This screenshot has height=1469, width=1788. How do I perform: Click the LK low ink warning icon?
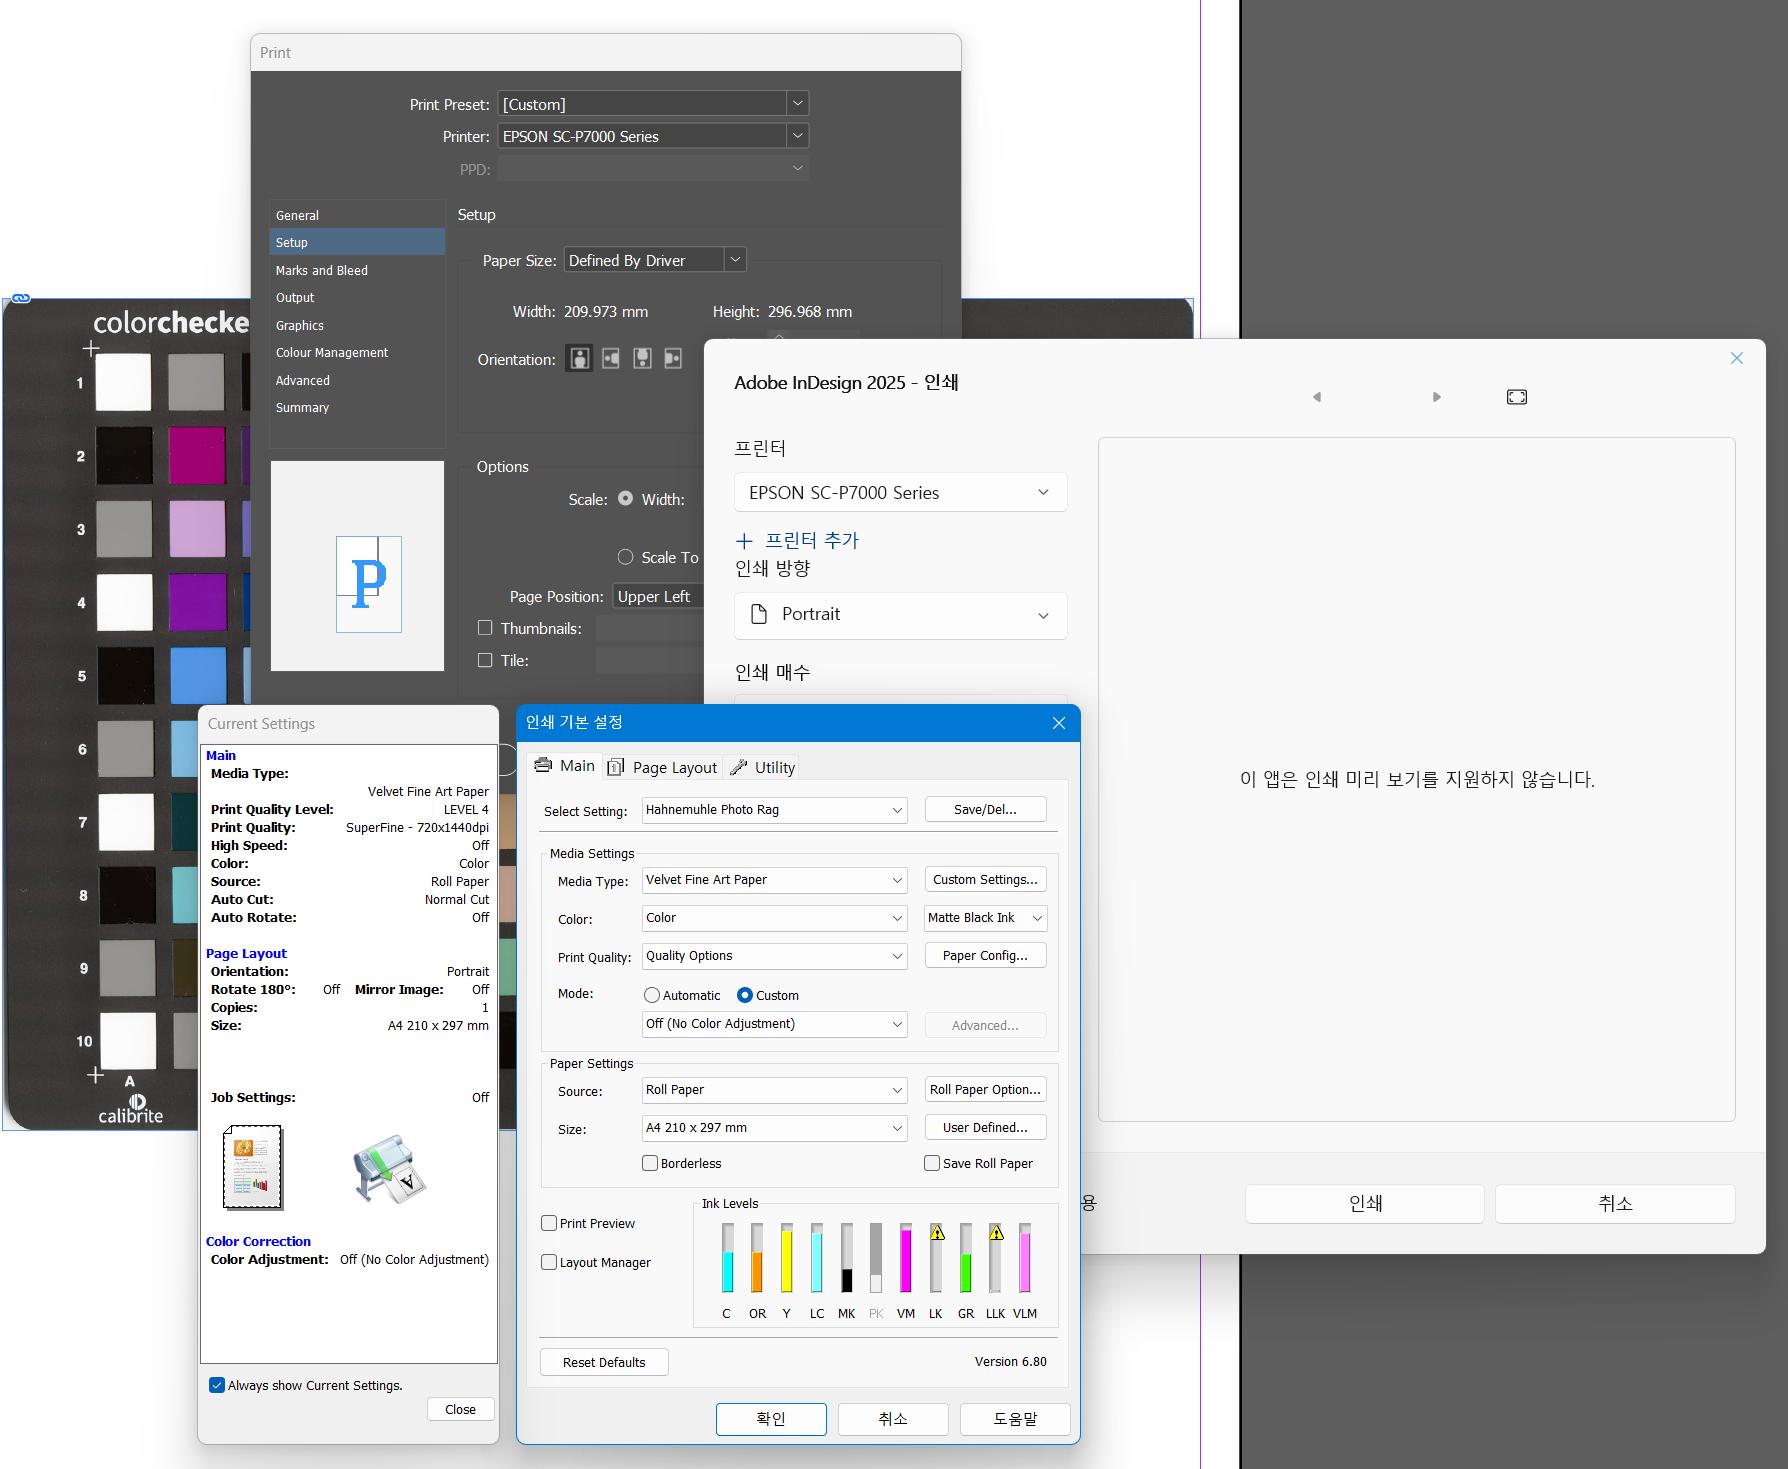click(937, 1233)
